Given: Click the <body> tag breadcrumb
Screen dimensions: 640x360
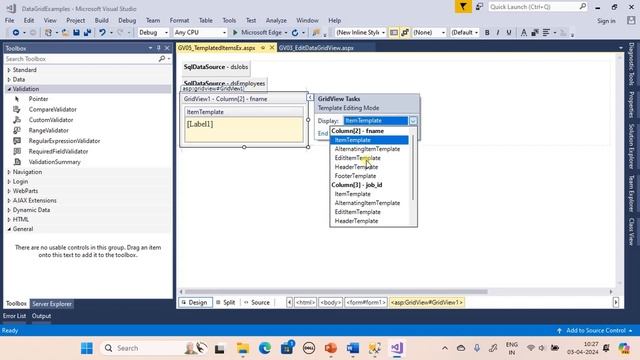Looking at the screenshot, I should (x=330, y=302).
